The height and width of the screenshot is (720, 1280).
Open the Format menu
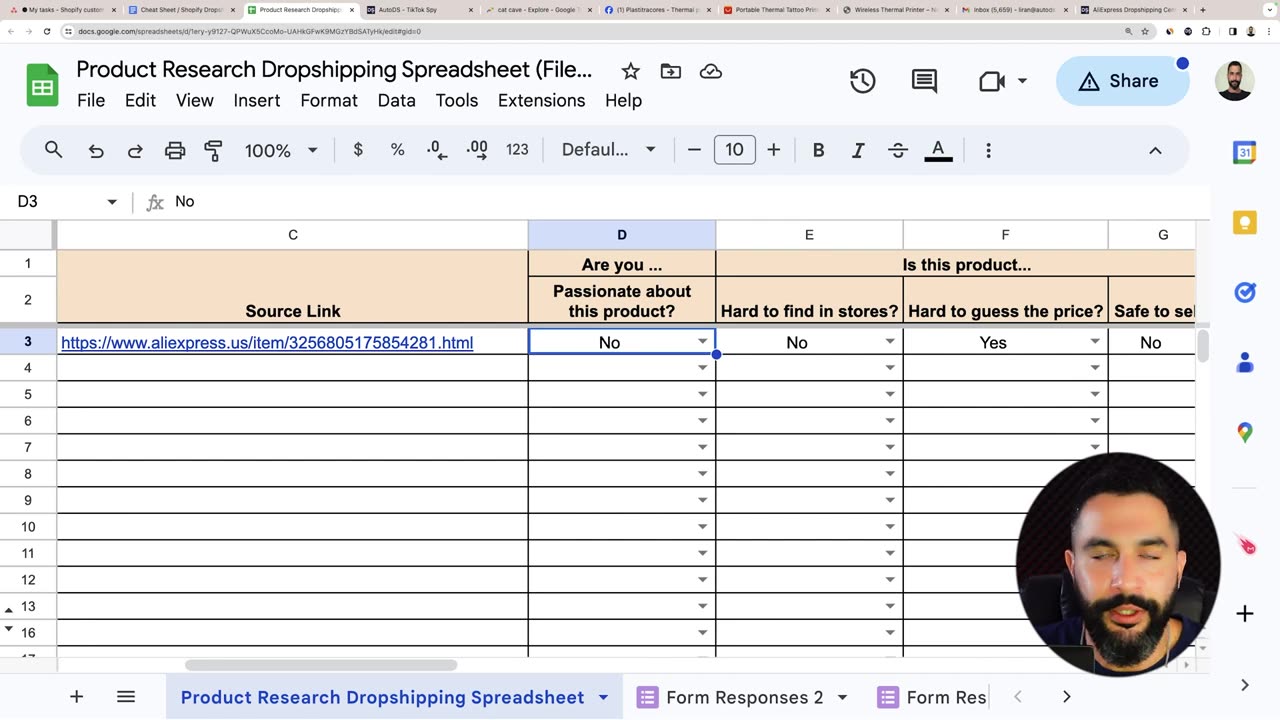(x=329, y=101)
